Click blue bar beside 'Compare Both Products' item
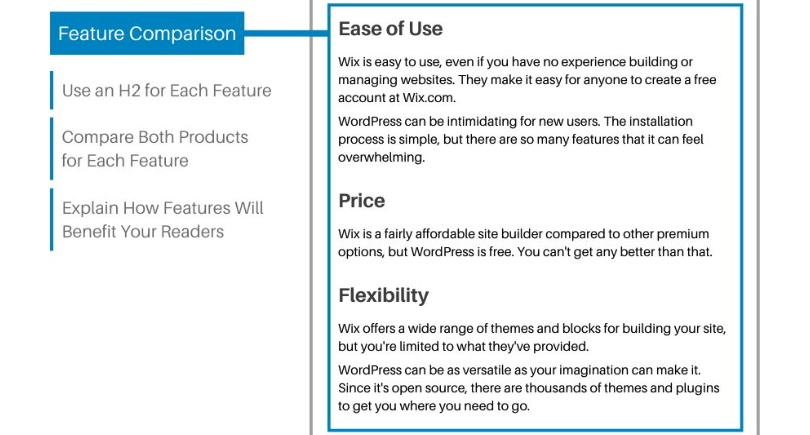The height and width of the screenshot is (435, 810). pos(52,149)
